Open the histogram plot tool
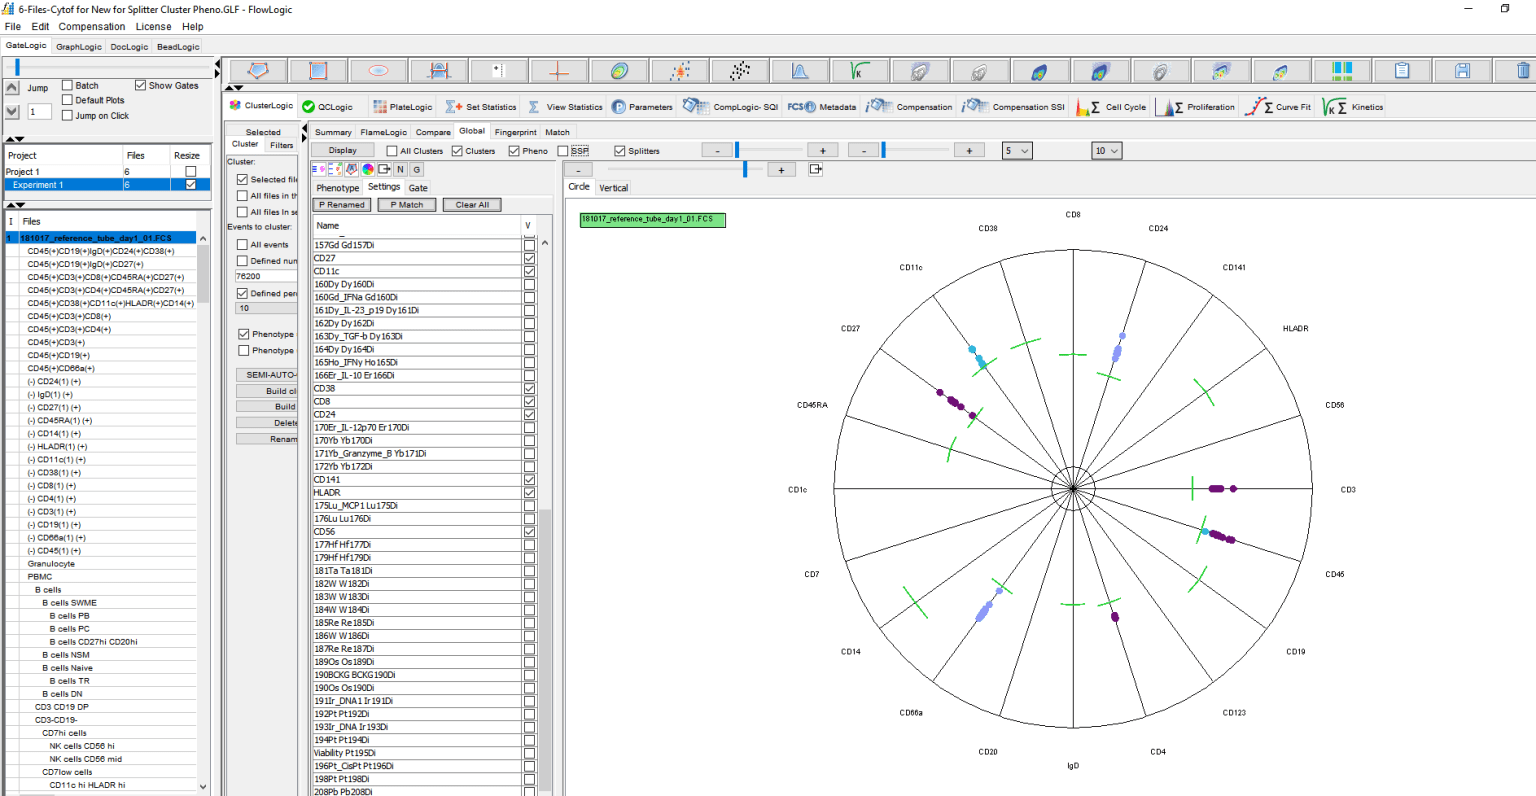The height and width of the screenshot is (796, 1536). click(800, 70)
